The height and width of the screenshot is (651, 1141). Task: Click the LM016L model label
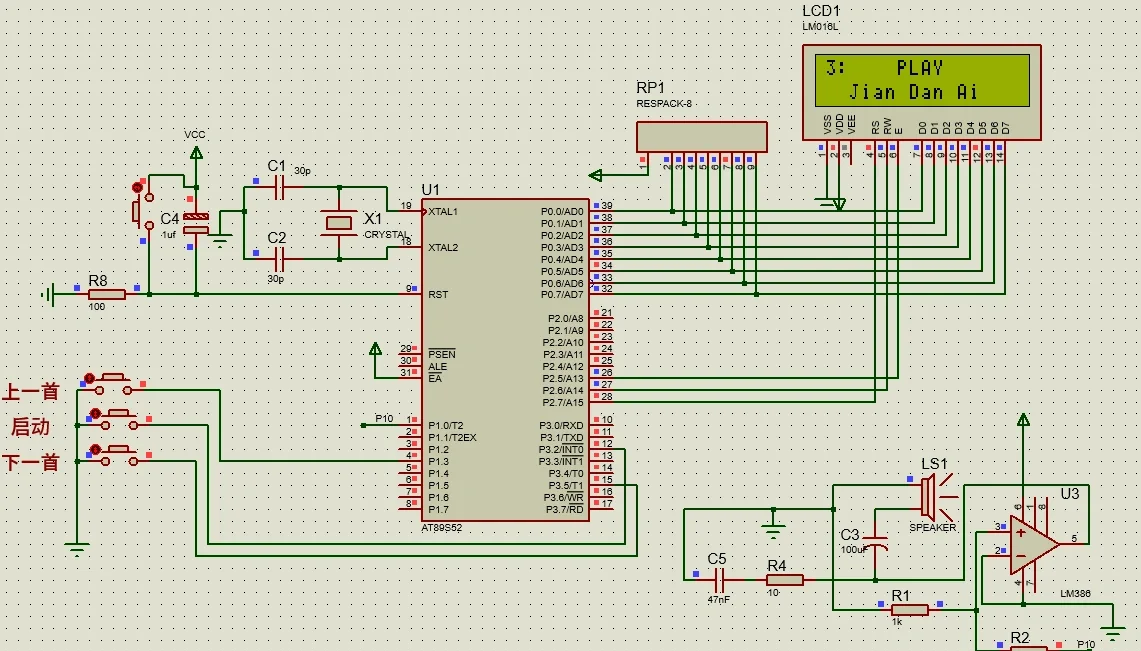click(x=820, y=26)
